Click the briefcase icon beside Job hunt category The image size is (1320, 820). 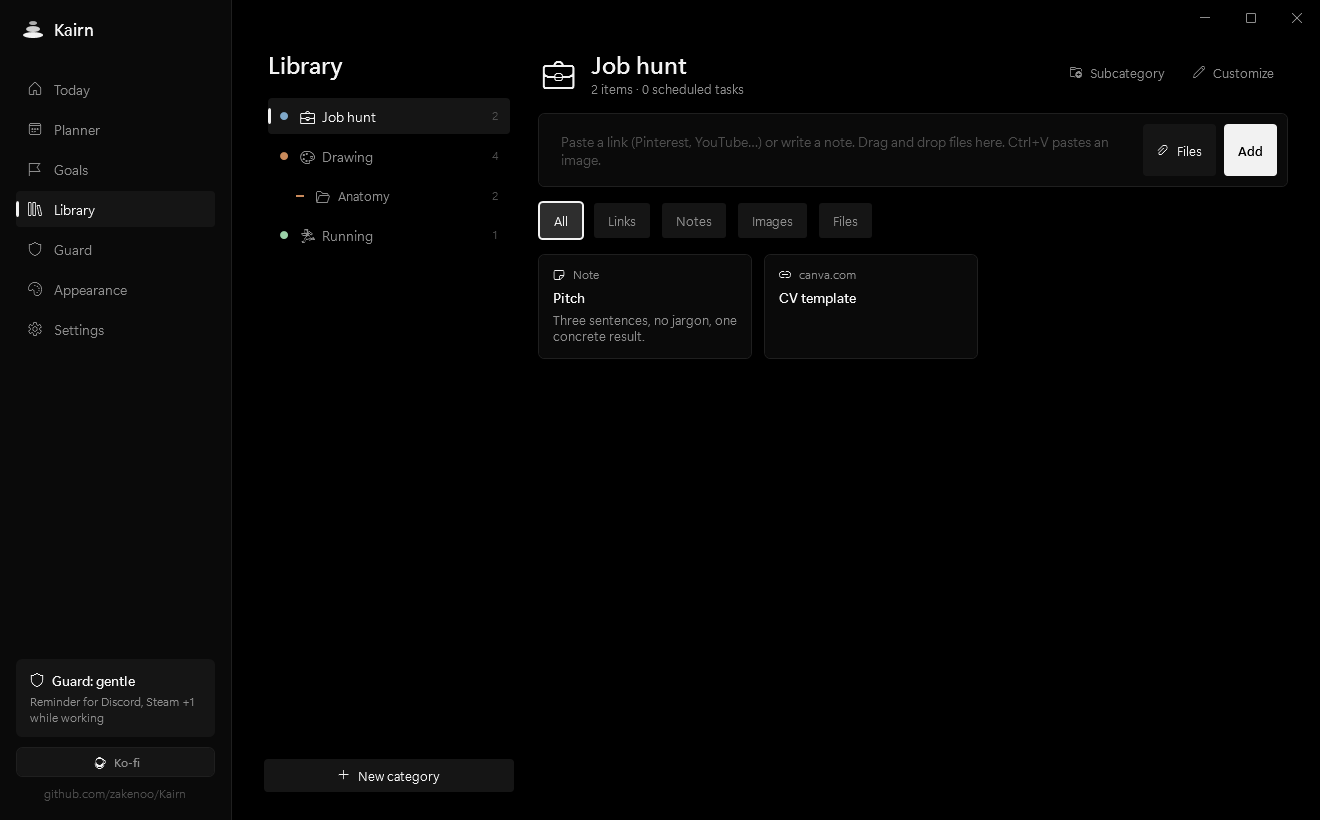pos(308,117)
